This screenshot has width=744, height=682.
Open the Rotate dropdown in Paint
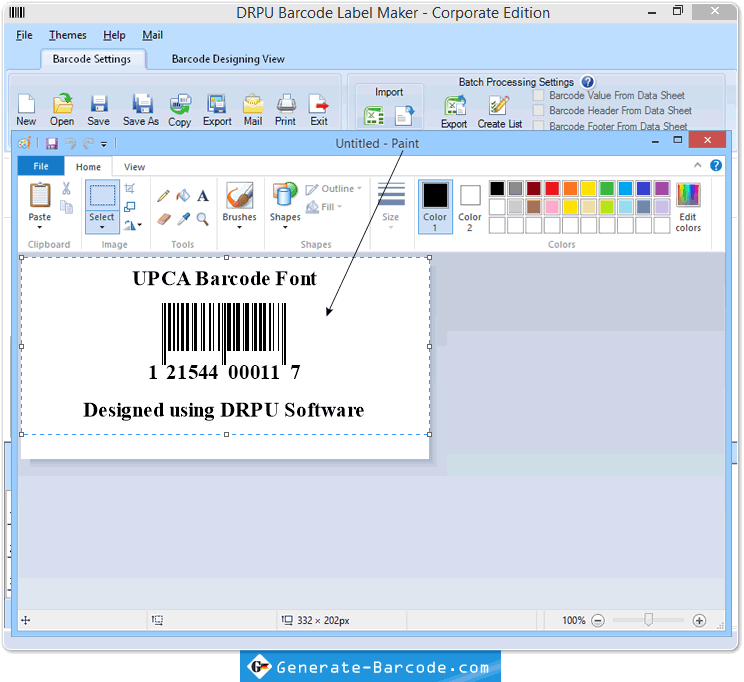tap(140, 225)
